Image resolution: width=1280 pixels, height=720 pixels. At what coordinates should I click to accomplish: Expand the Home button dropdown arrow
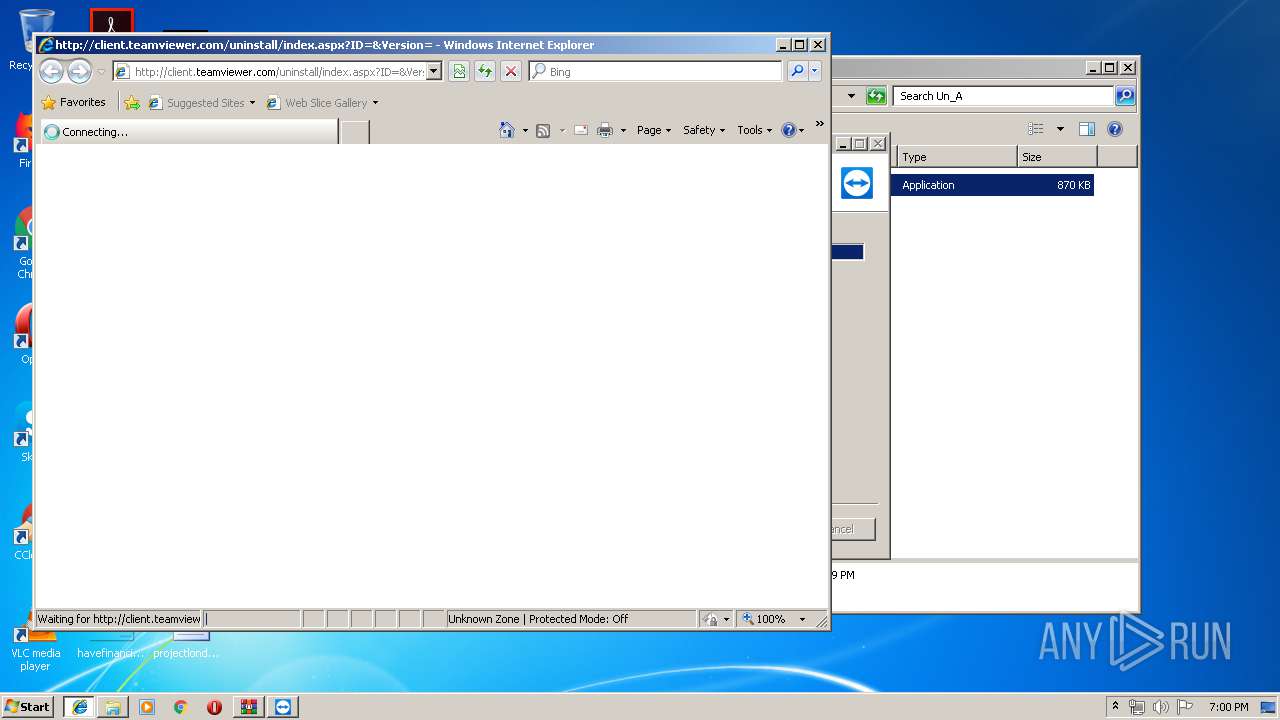525,131
